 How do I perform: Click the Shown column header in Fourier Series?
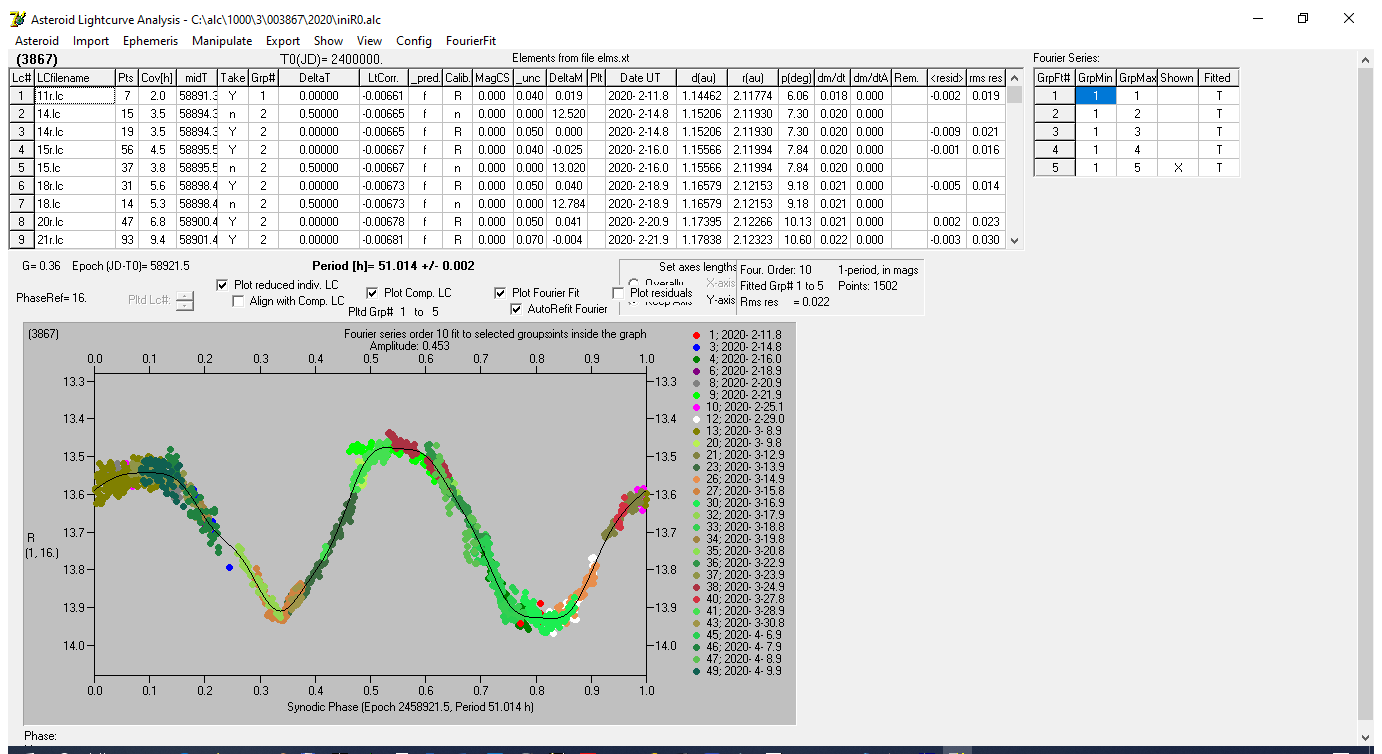[x=1178, y=78]
